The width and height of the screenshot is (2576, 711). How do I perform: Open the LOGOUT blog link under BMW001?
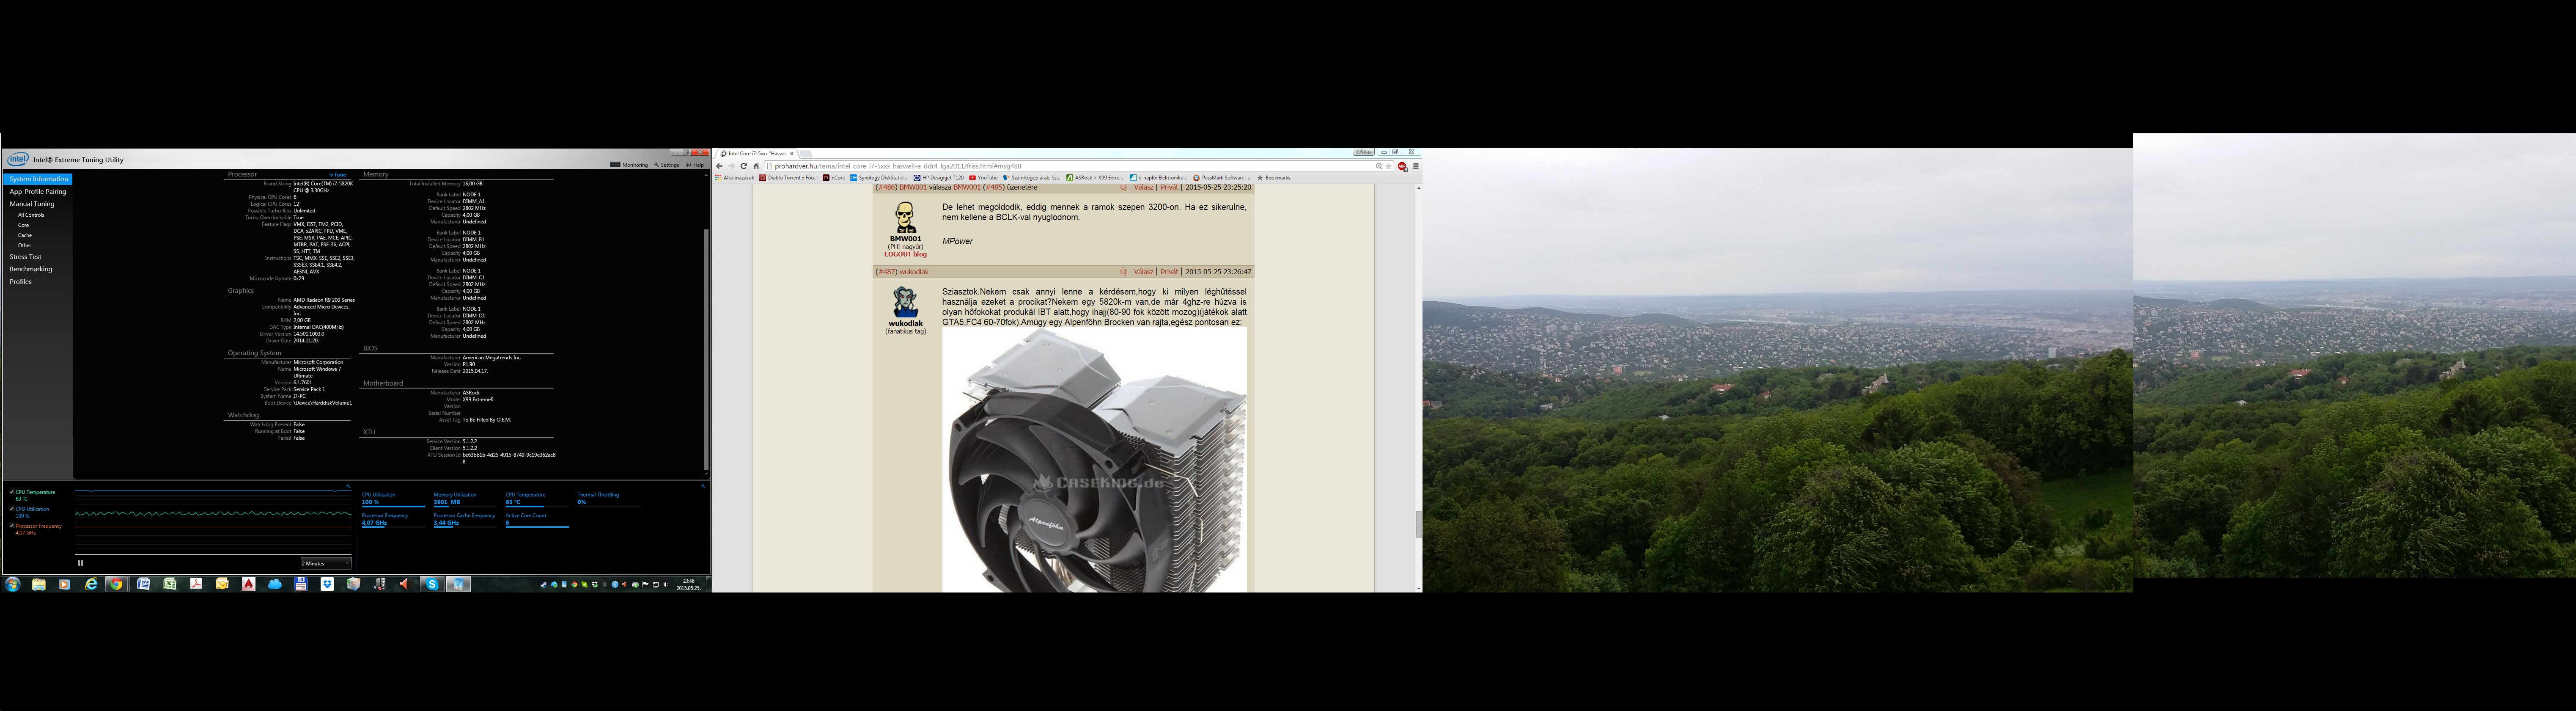click(905, 254)
